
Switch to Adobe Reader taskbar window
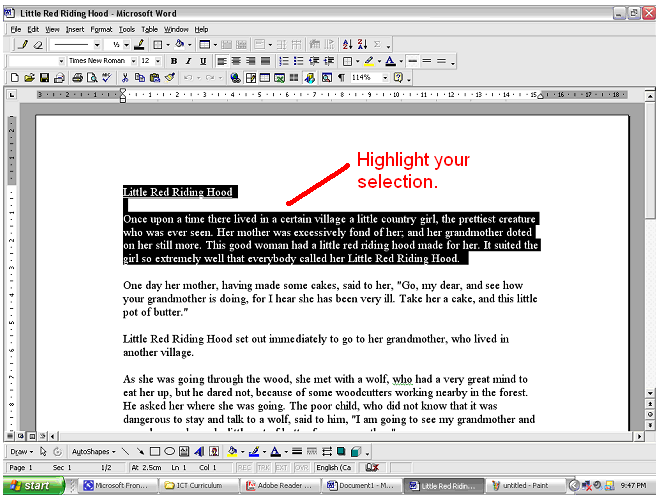(280, 486)
